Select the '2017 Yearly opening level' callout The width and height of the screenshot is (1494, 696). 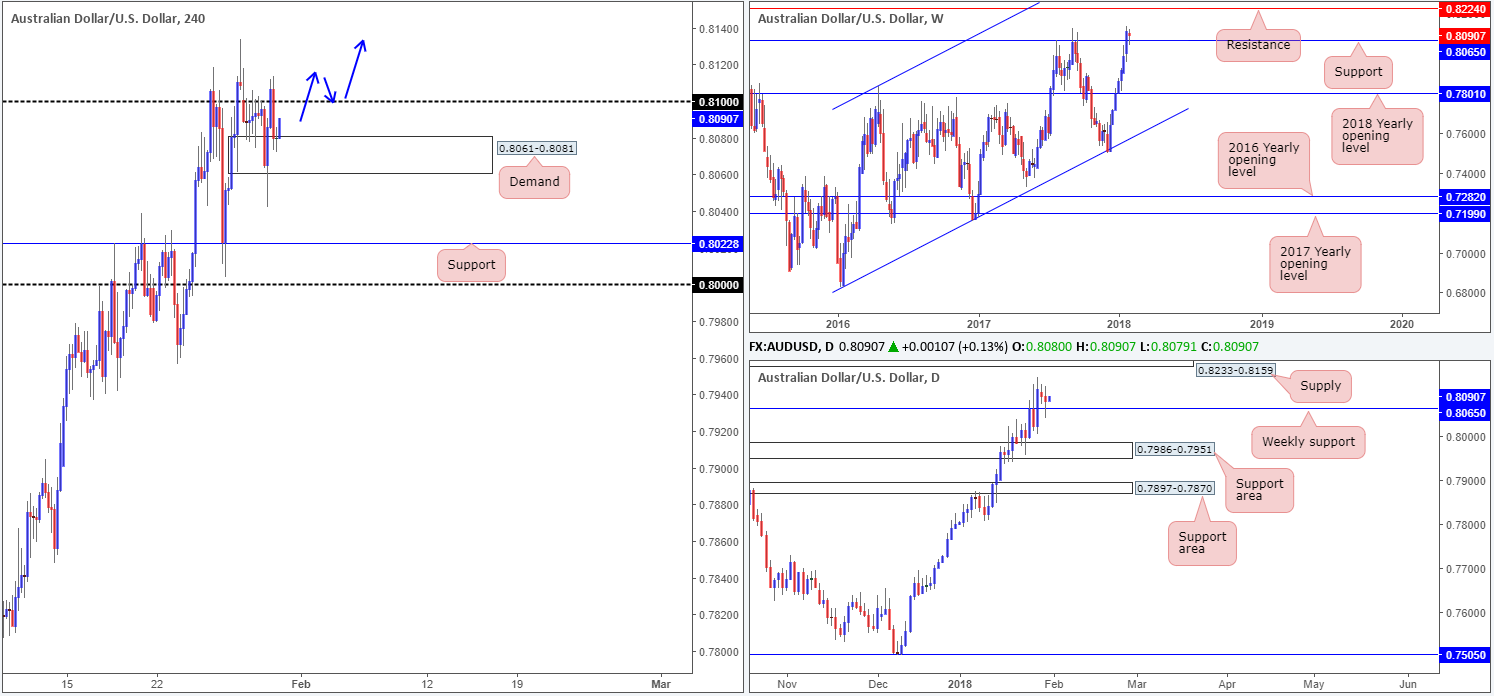[x=1314, y=263]
